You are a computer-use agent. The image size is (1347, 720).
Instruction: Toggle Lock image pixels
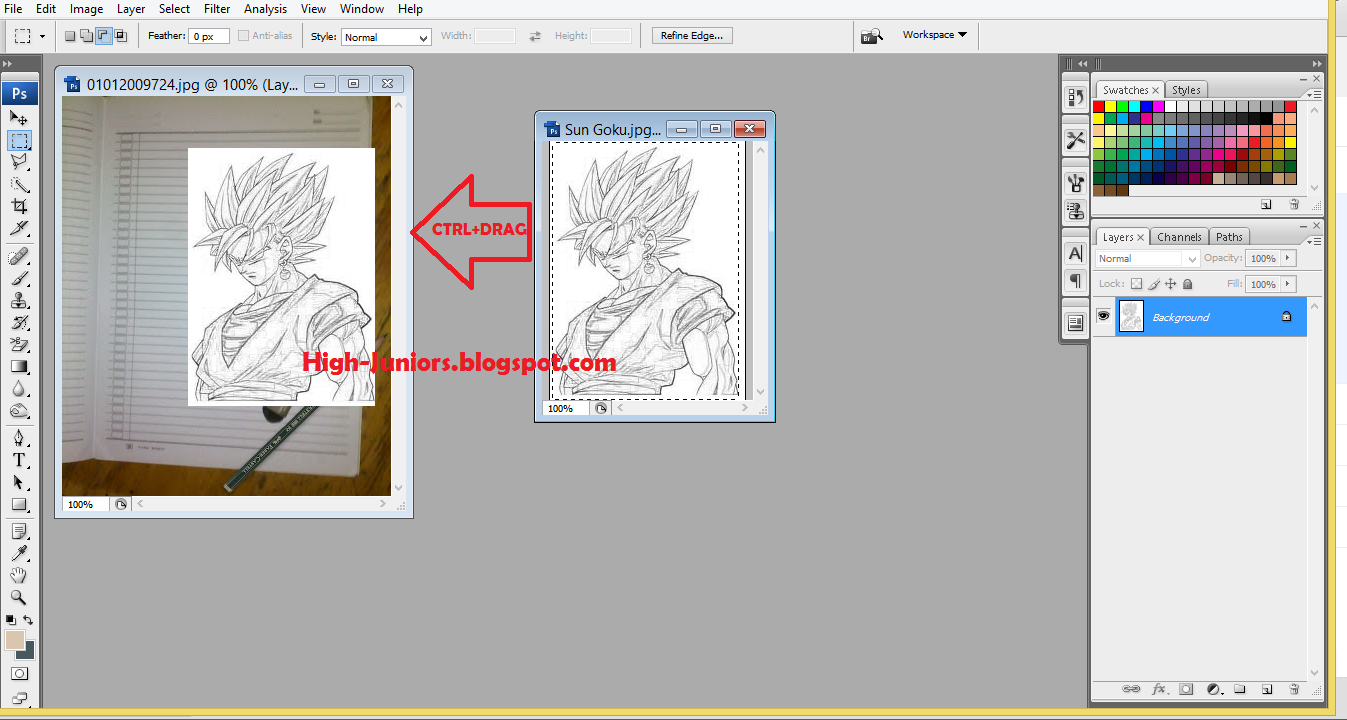tap(1153, 284)
